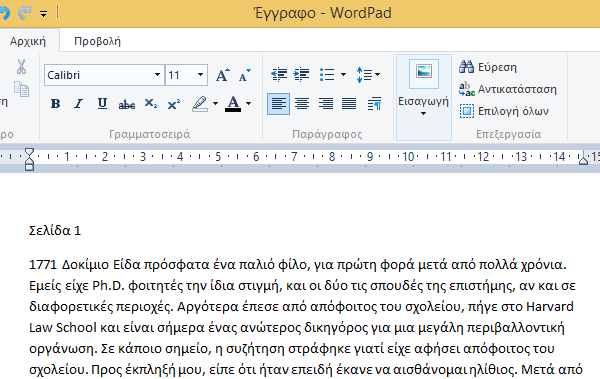This screenshot has height=379, width=600.
Task: Grow the font size with the large A icon
Action: coord(223,75)
